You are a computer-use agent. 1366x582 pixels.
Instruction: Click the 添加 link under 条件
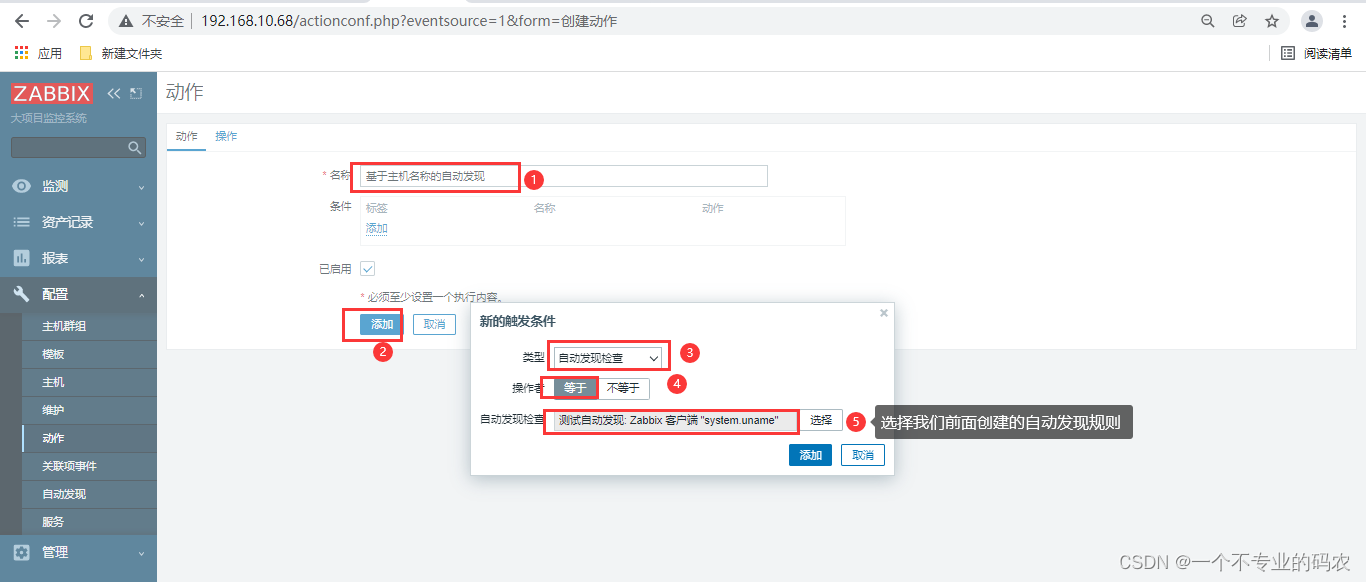point(376,228)
